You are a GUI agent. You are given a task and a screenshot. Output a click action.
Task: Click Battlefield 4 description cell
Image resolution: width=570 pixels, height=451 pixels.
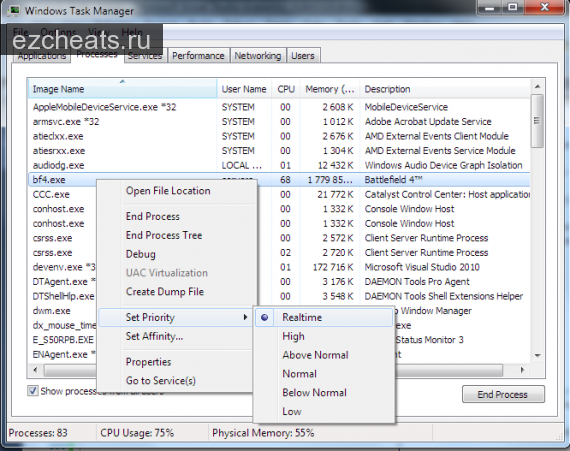point(393,180)
